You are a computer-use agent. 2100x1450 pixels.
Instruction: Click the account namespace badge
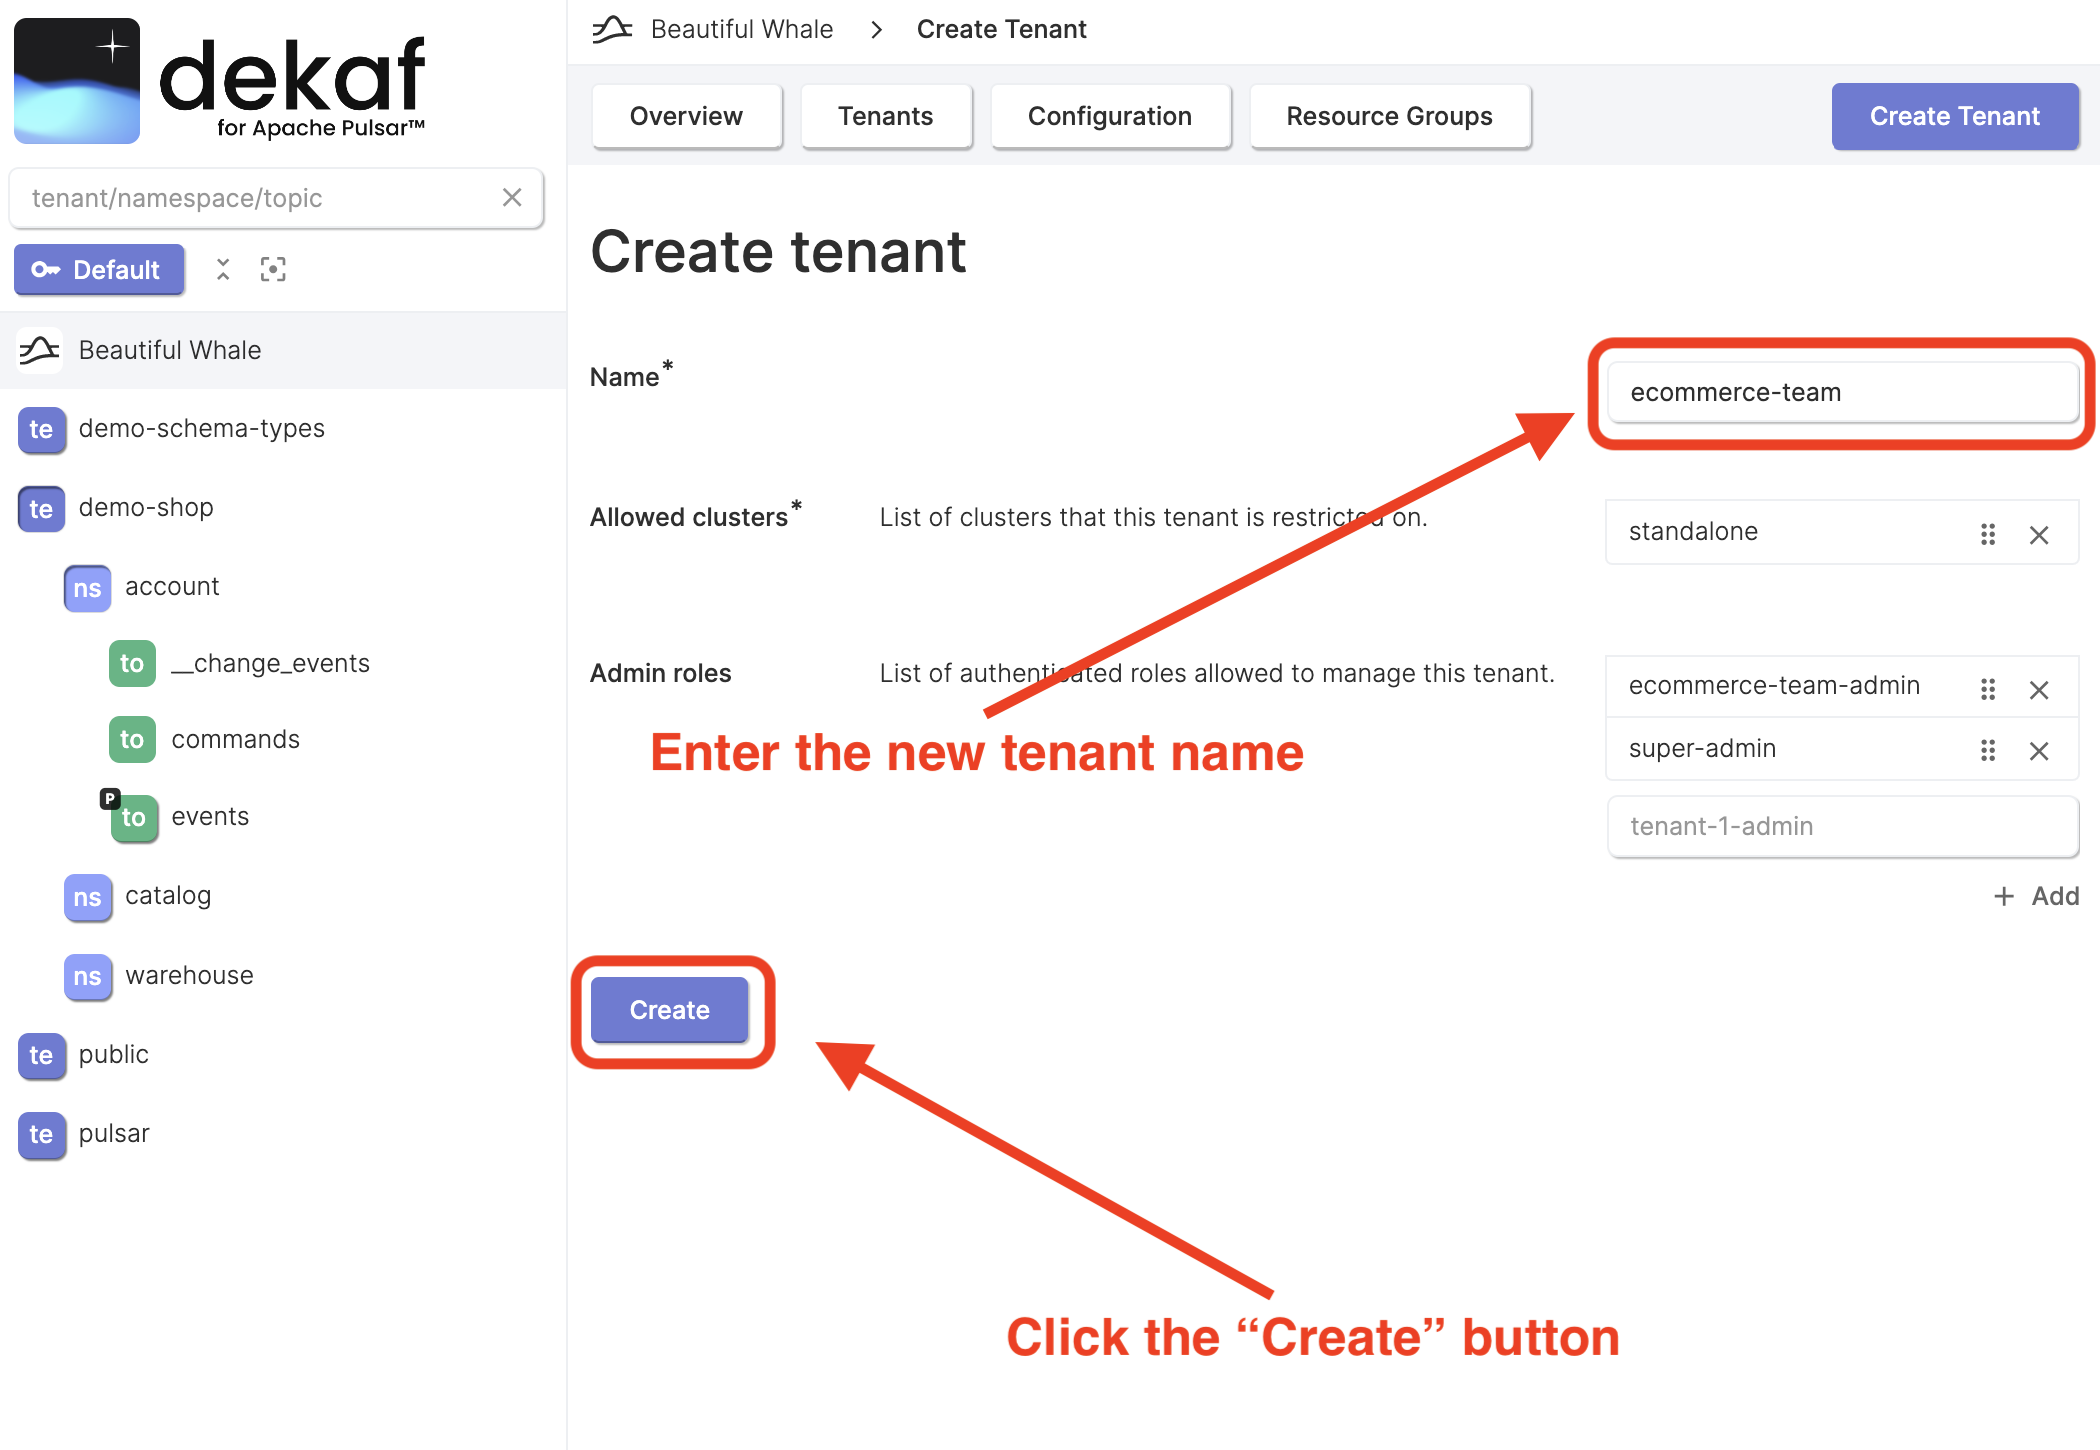point(87,588)
